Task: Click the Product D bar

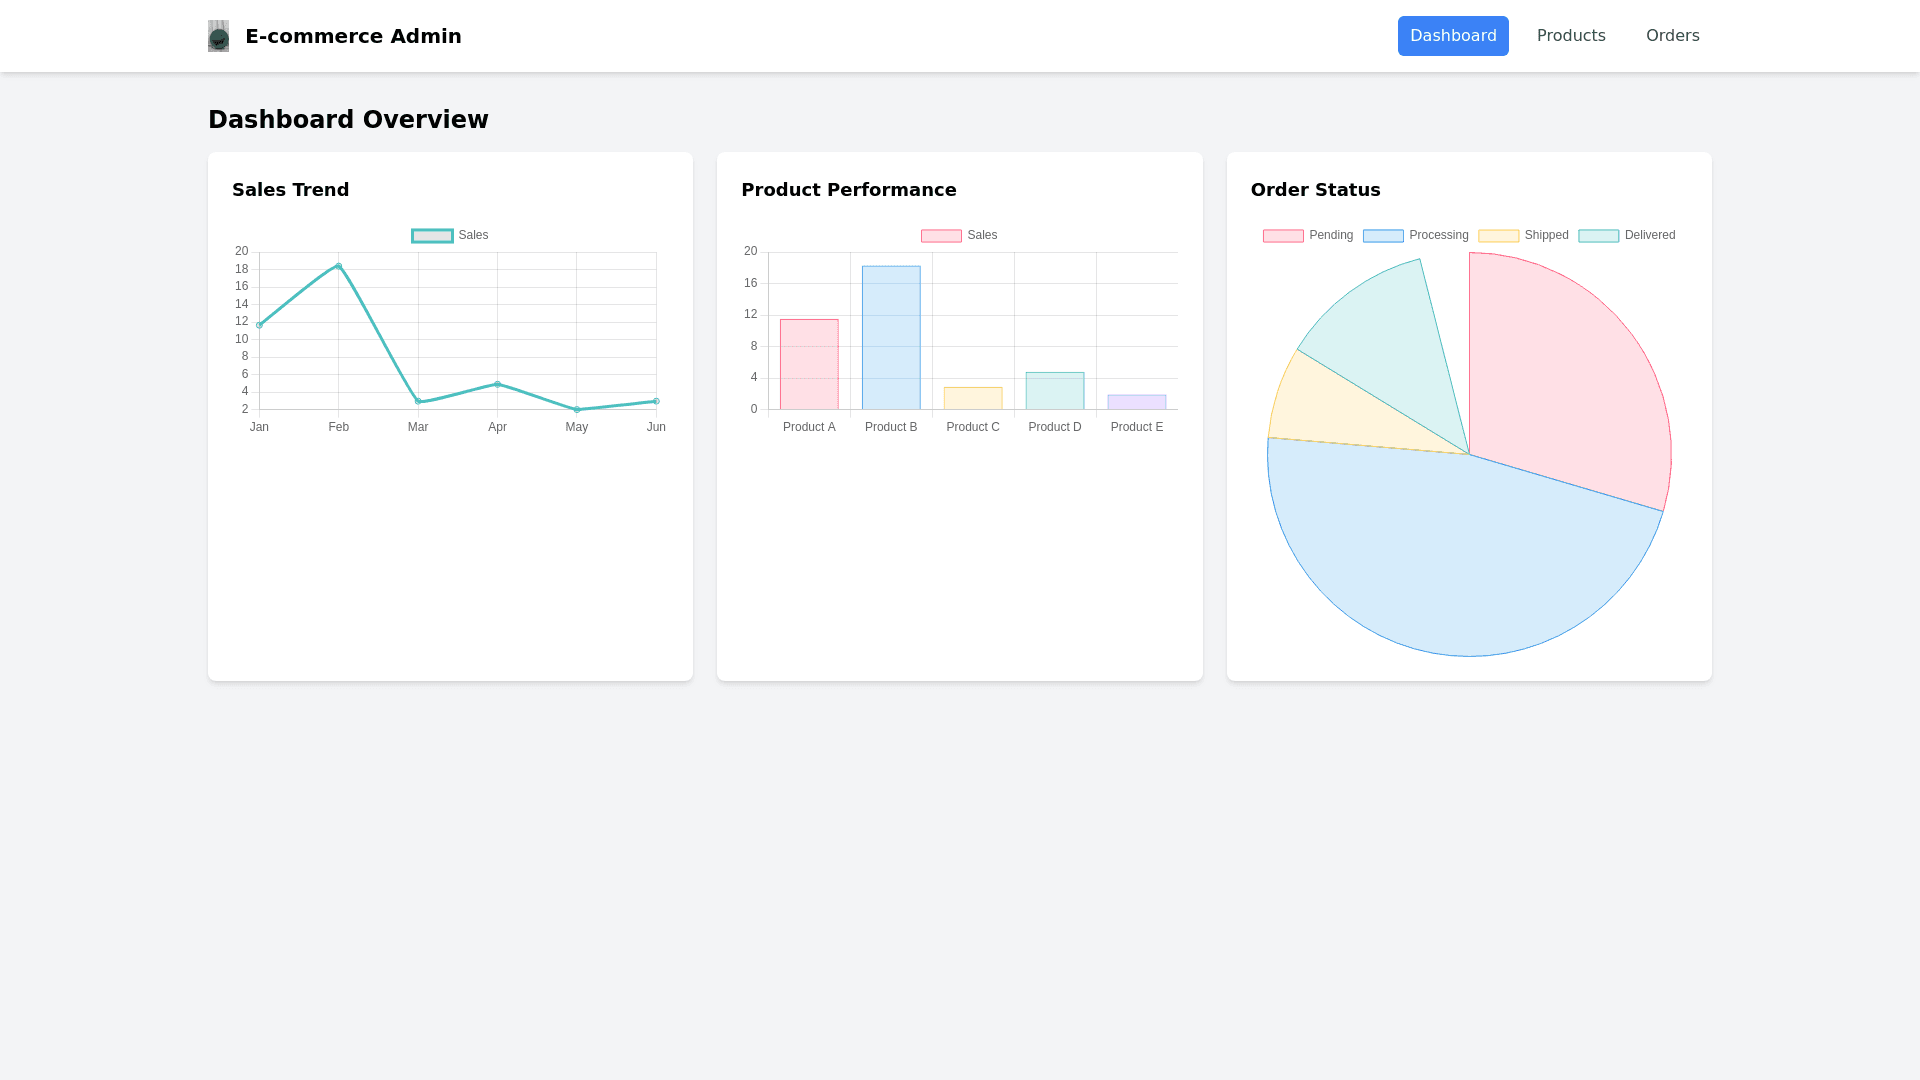Action: 1054,391
